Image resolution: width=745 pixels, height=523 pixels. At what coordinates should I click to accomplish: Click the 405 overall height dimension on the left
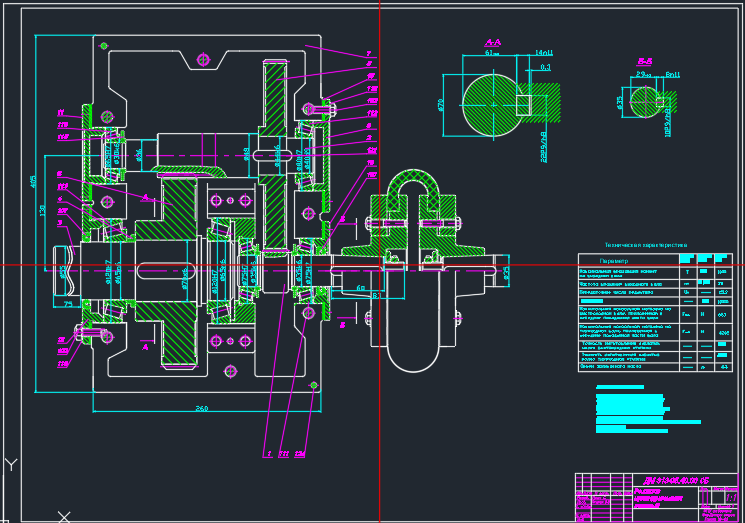(x=32, y=182)
